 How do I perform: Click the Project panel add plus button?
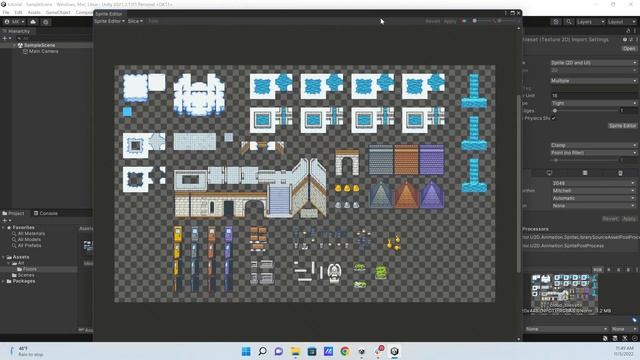coord(5,220)
